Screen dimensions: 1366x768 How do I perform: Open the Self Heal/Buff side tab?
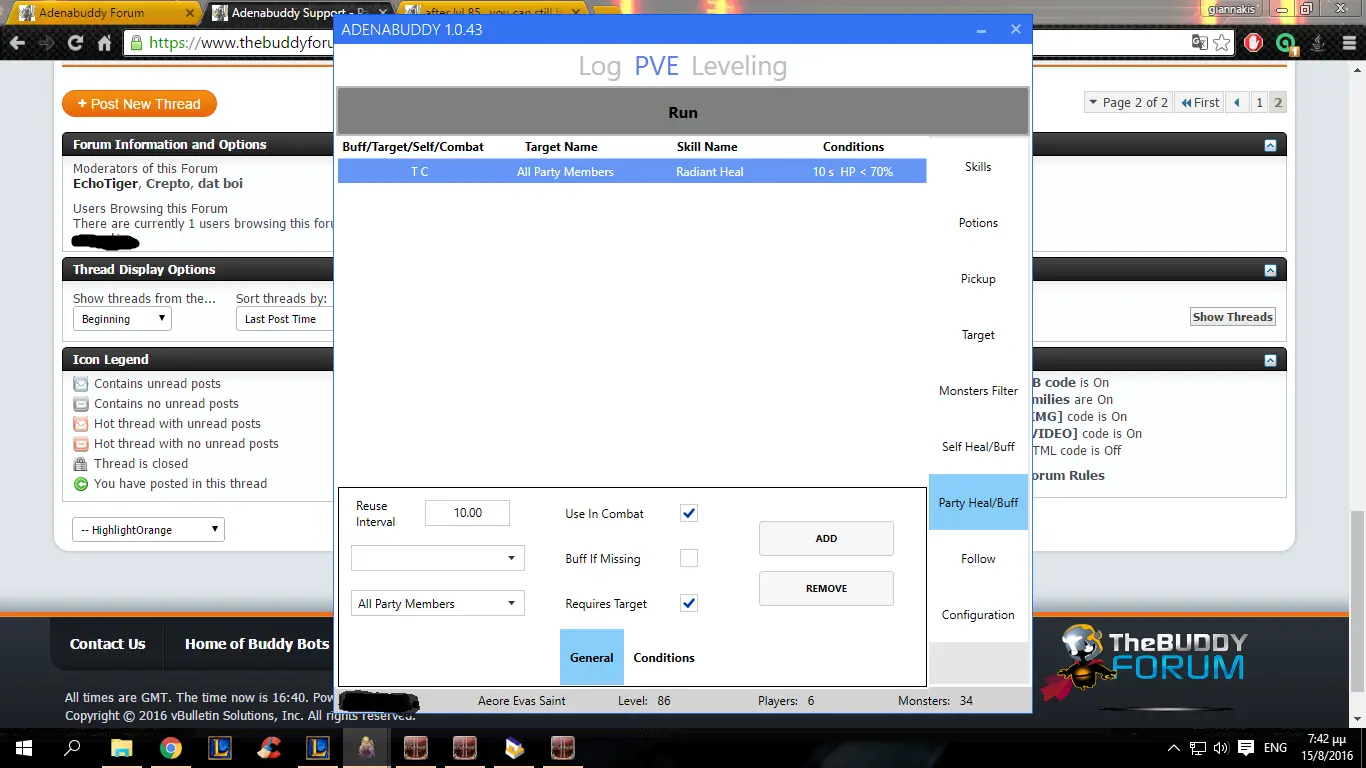click(x=978, y=446)
